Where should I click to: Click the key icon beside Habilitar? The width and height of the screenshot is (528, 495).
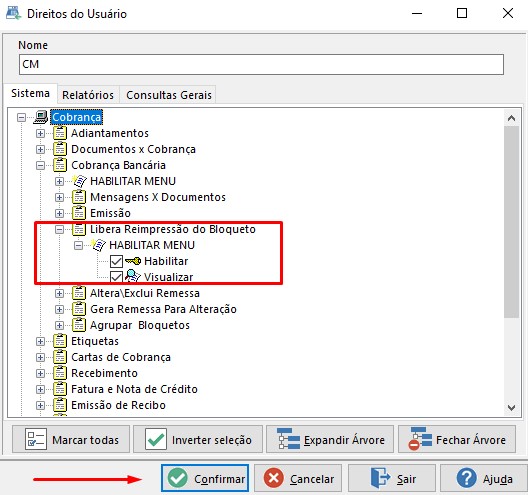point(133,261)
